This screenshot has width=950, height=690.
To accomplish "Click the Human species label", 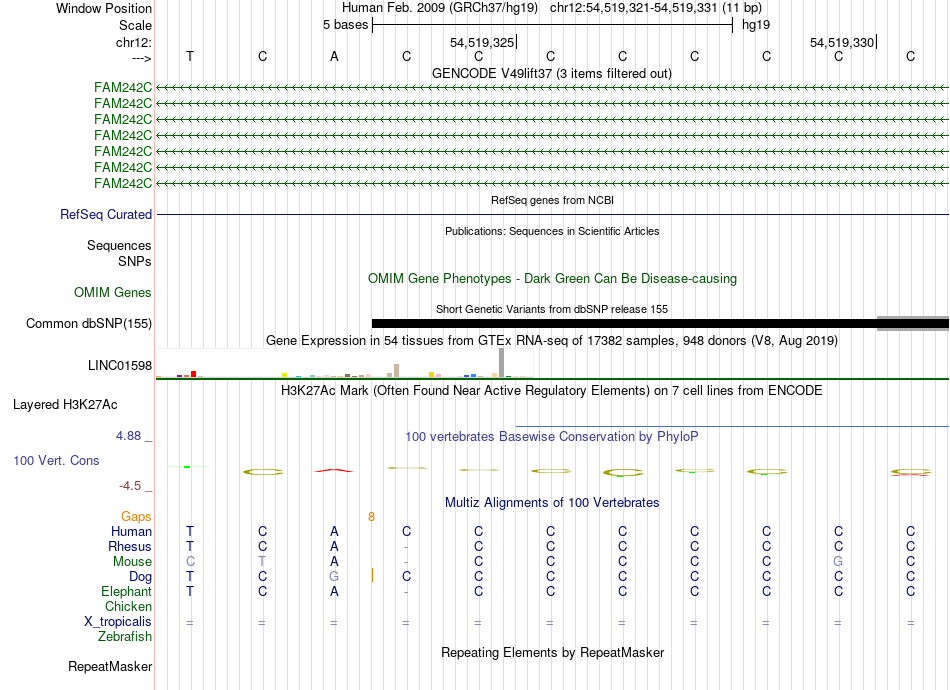I will click(x=131, y=531).
